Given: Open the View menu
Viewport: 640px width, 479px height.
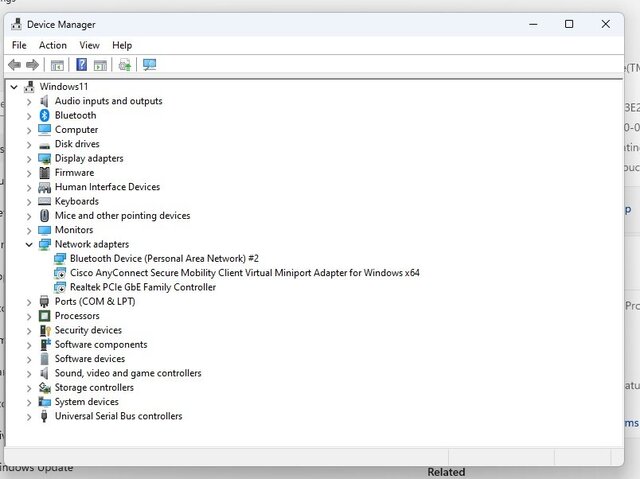Looking at the screenshot, I should [x=89, y=45].
